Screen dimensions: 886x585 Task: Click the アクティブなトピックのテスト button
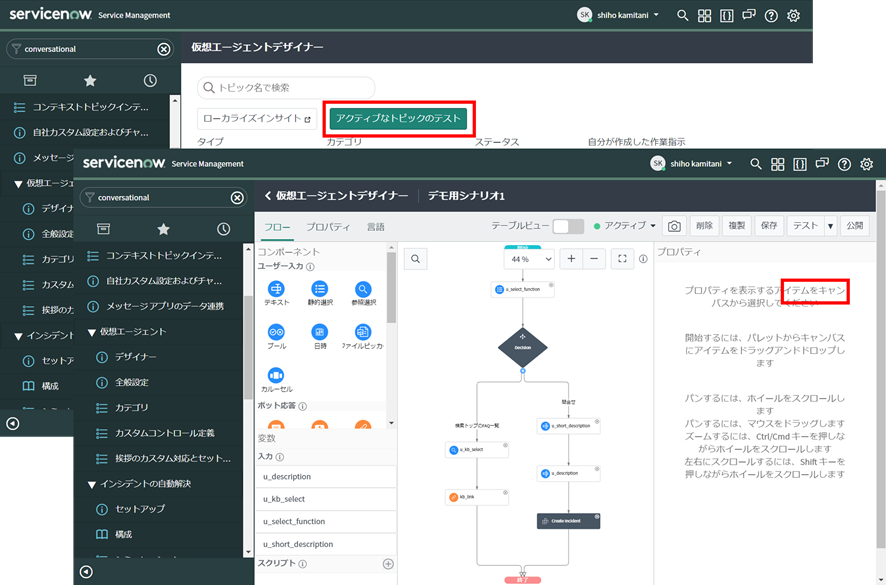click(x=397, y=118)
